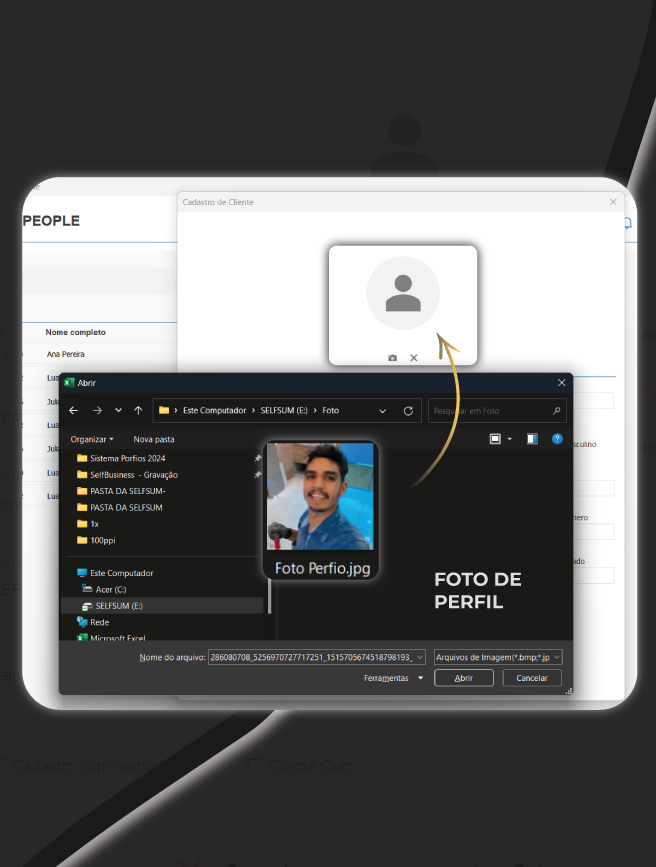Create a Nova pasta

click(x=154, y=439)
